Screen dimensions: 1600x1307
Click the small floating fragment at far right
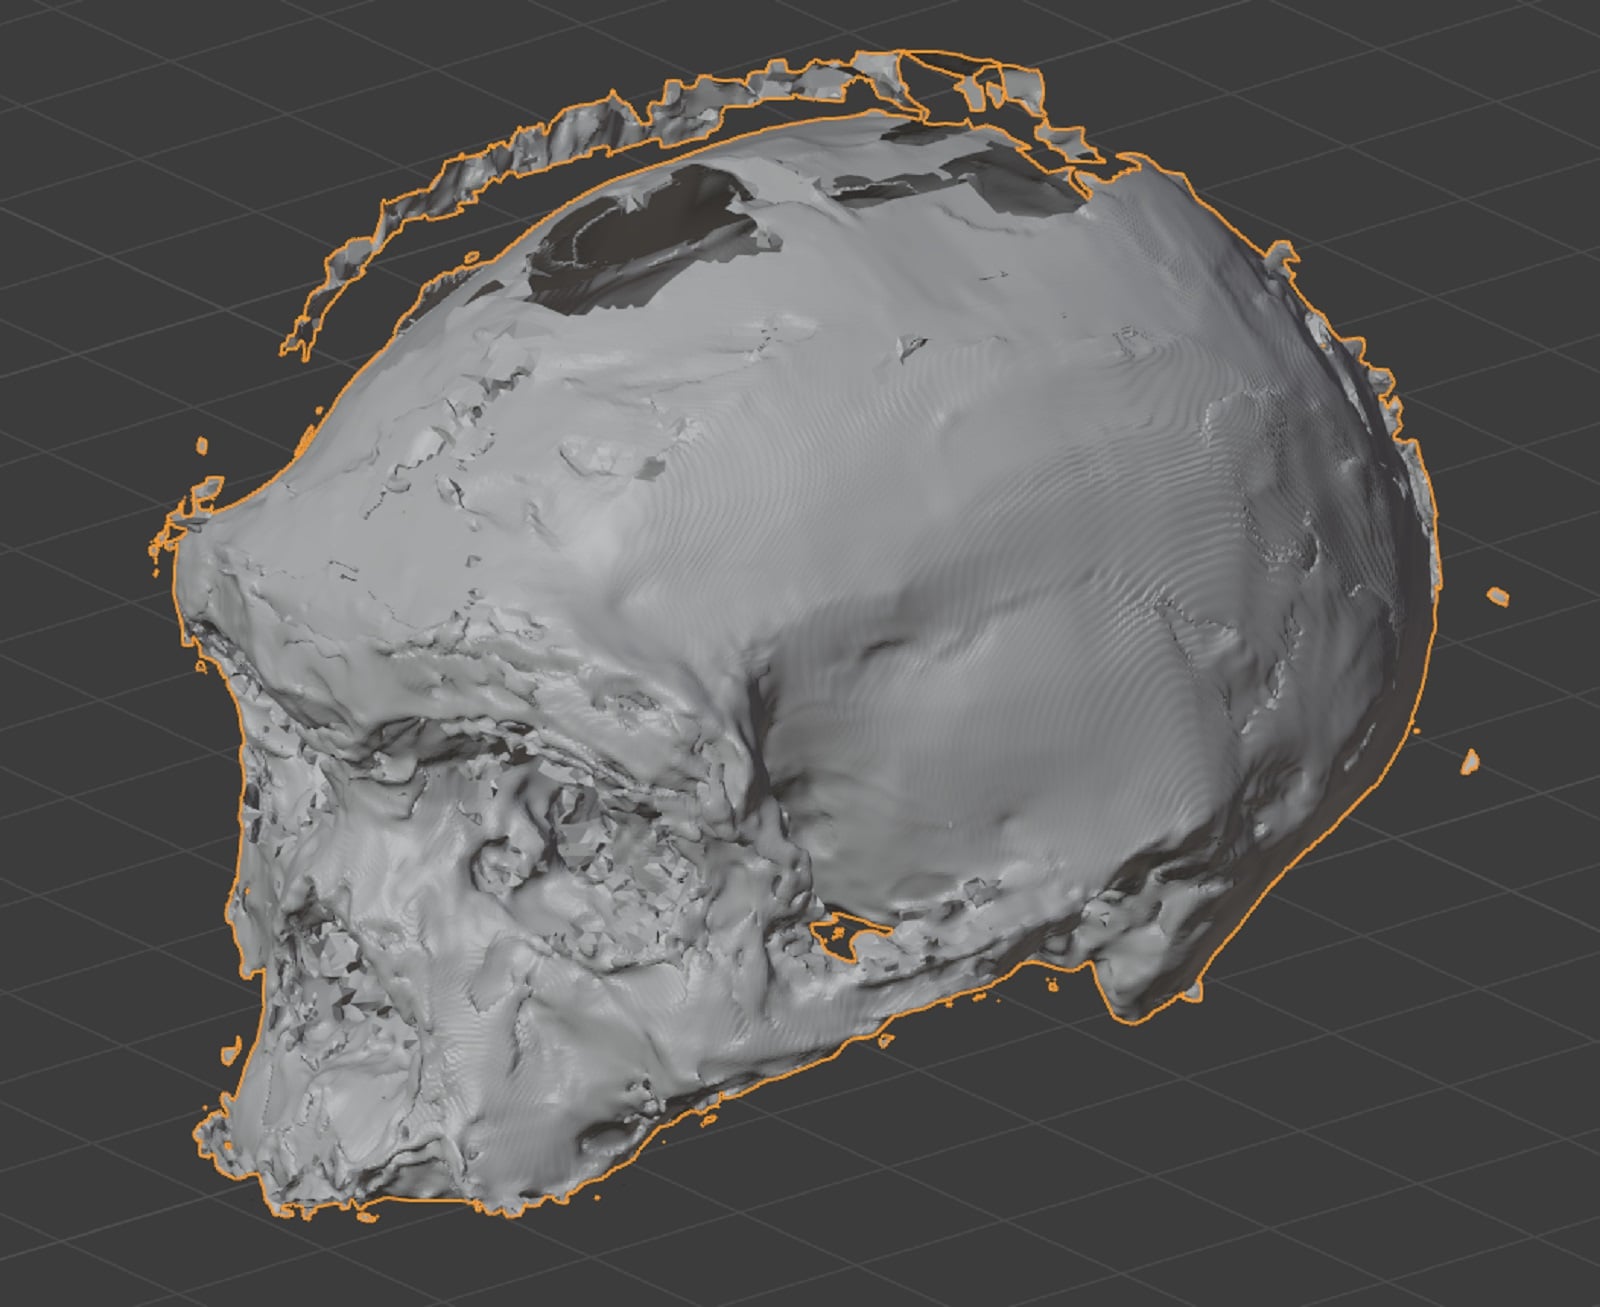(1497, 597)
